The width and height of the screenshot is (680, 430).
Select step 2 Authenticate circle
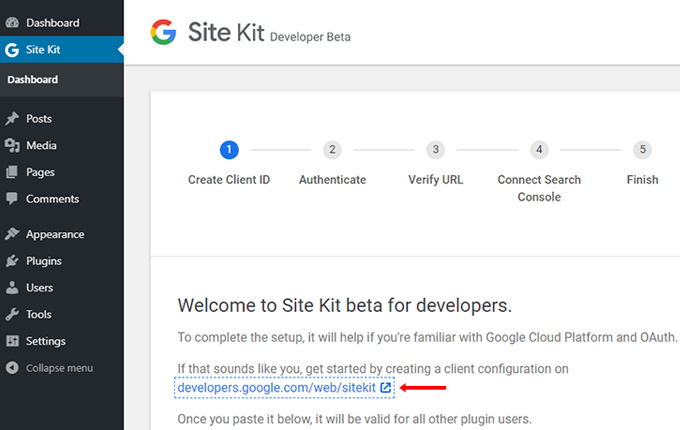point(332,150)
